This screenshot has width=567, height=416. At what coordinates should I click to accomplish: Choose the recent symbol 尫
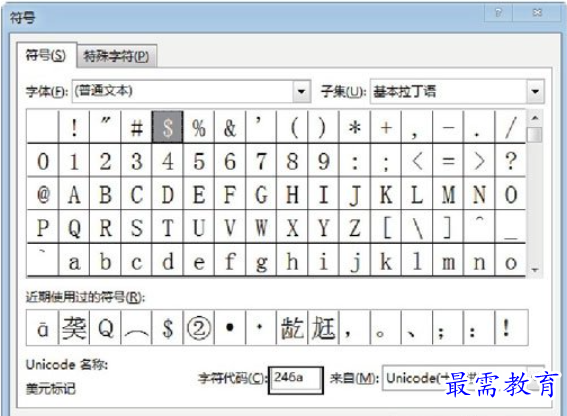pyautogui.click(x=323, y=328)
